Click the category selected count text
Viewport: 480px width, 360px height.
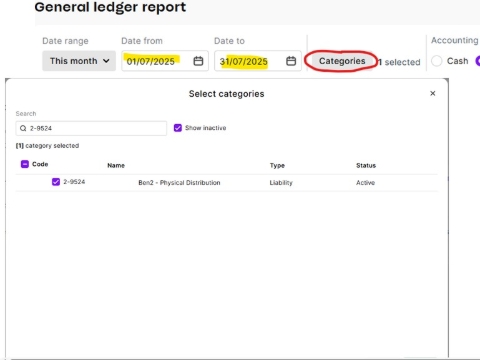[47, 146]
